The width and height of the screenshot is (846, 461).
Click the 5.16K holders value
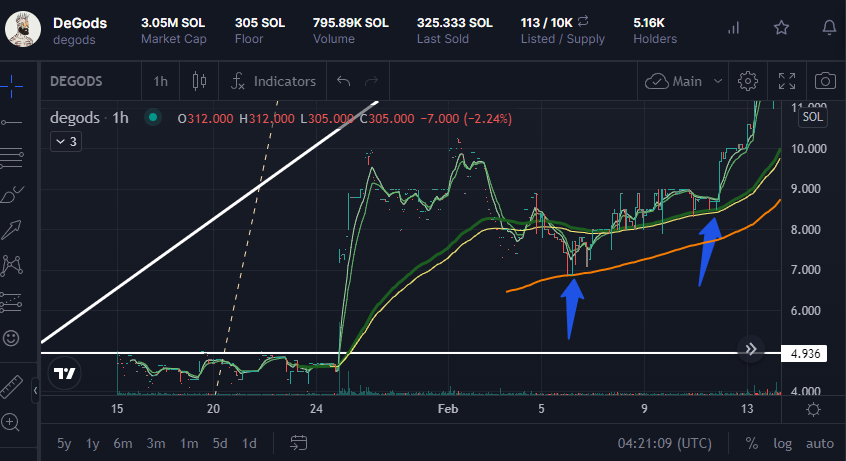click(x=649, y=23)
